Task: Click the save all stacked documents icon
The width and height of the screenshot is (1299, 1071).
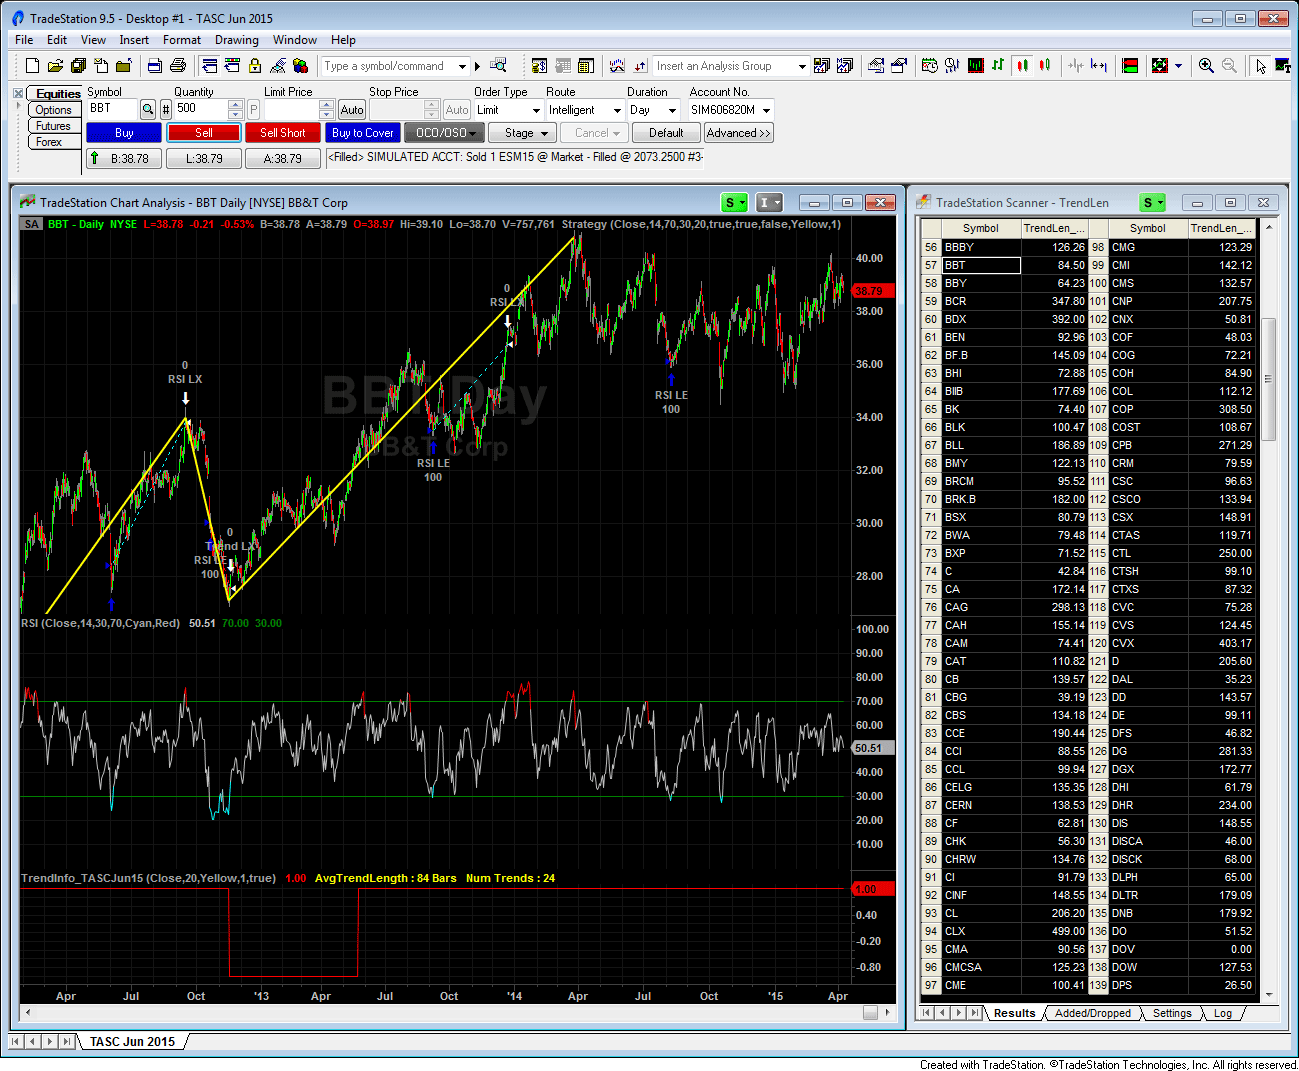Action: tap(78, 66)
